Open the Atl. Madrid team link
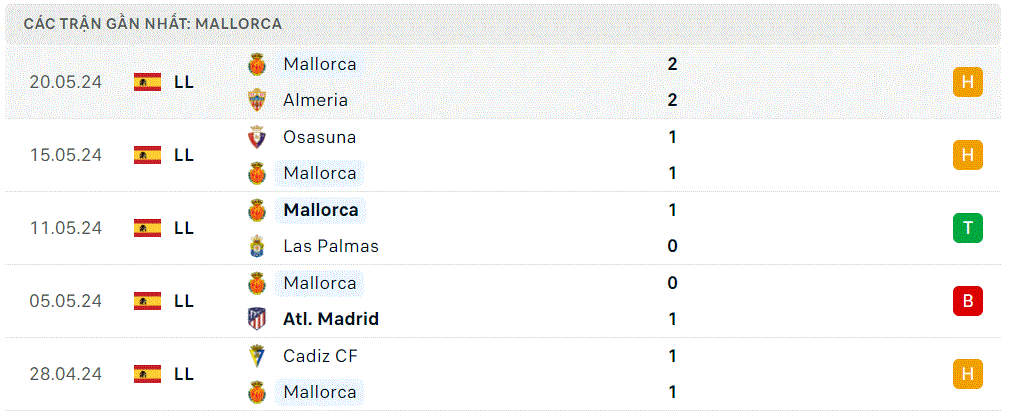1018x415 pixels. tap(331, 320)
